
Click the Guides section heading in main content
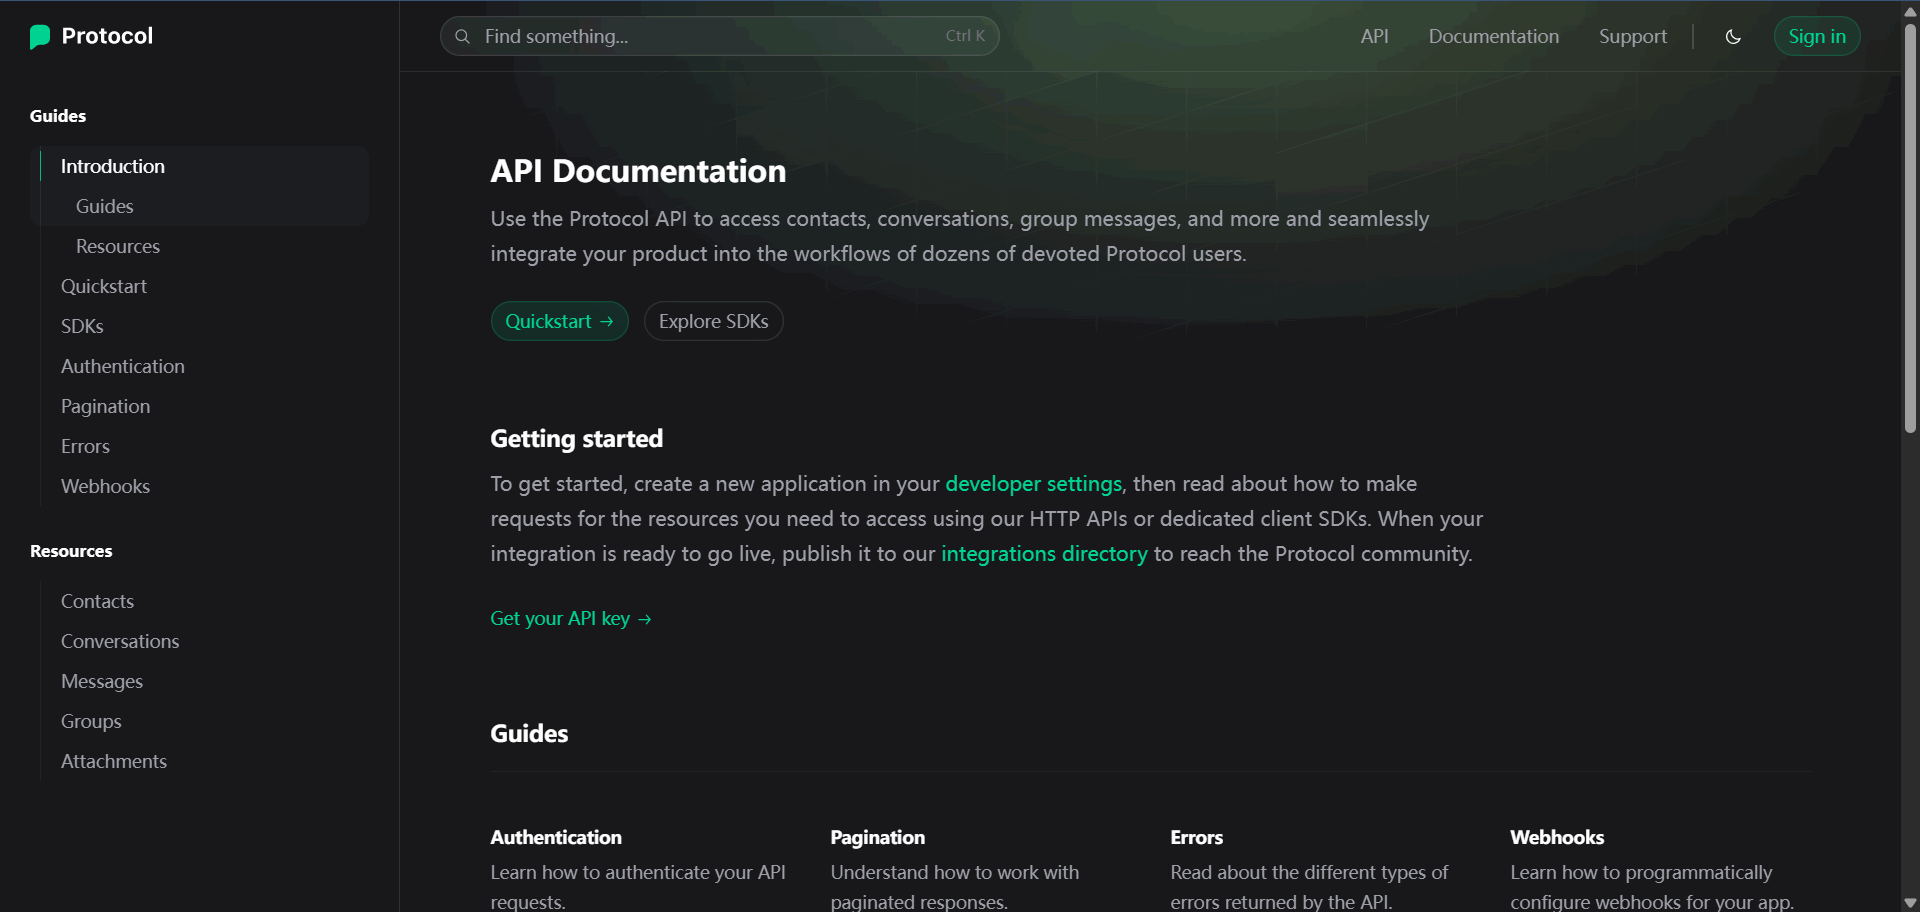pyautogui.click(x=529, y=733)
